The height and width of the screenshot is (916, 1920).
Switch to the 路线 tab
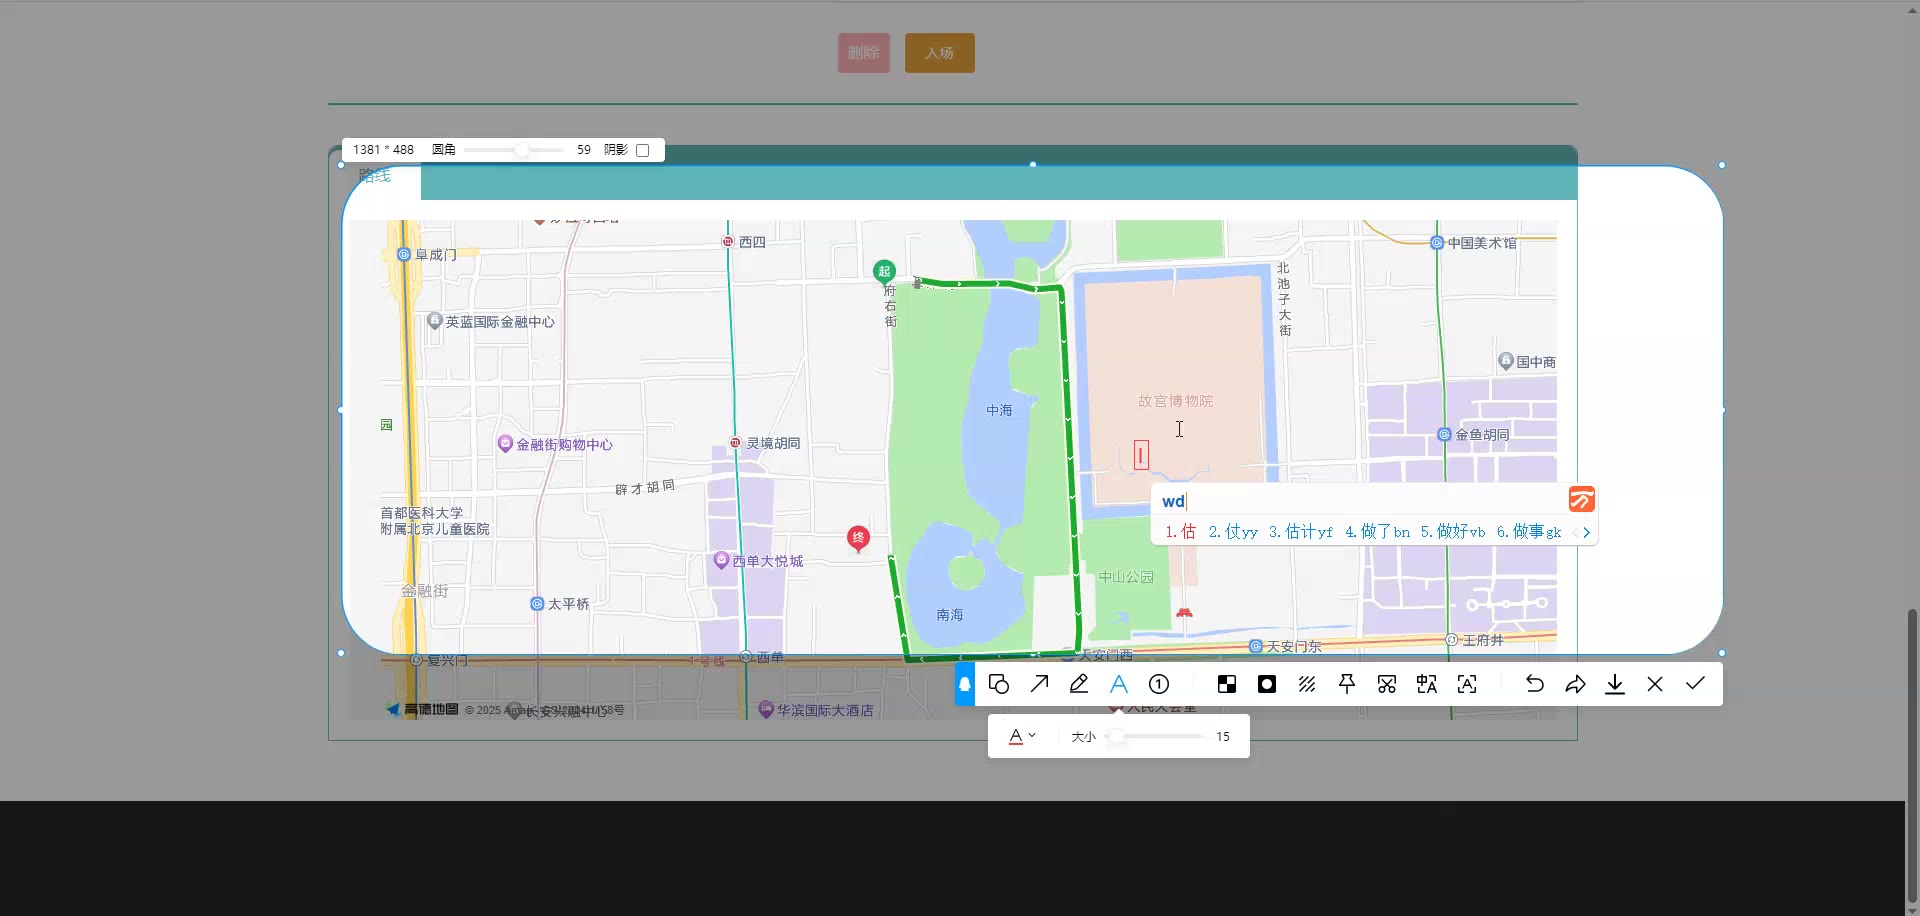[375, 176]
